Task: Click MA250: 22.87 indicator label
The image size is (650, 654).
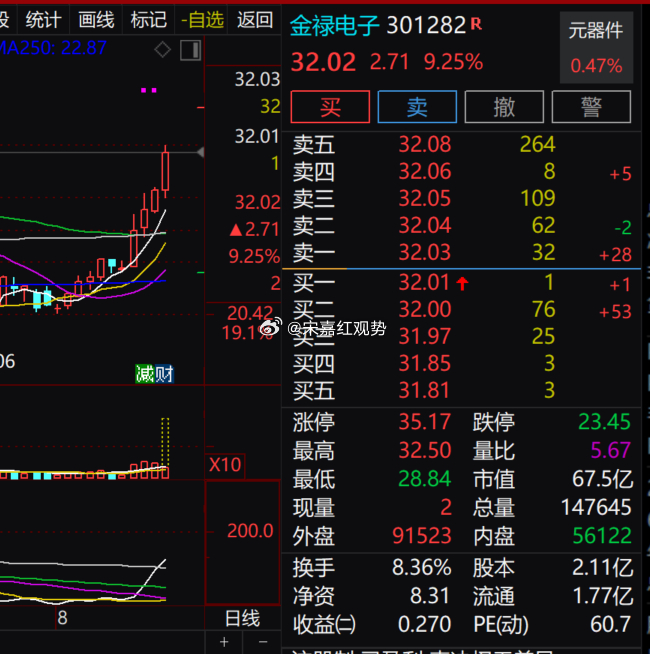Action: pyautogui.click(x=53, y=48)
